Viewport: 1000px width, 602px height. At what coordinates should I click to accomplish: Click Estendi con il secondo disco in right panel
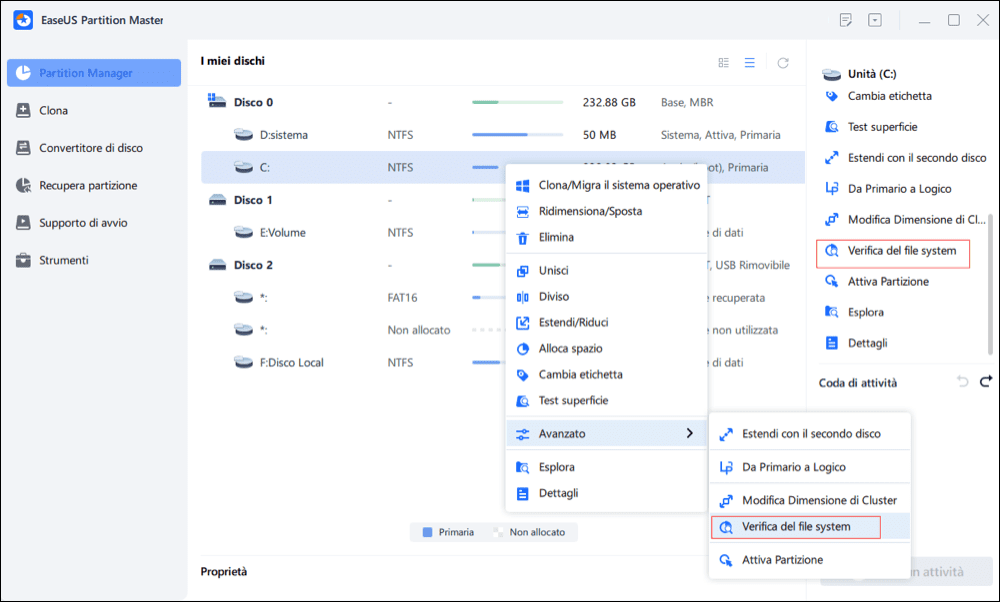(x=905, y=158)
